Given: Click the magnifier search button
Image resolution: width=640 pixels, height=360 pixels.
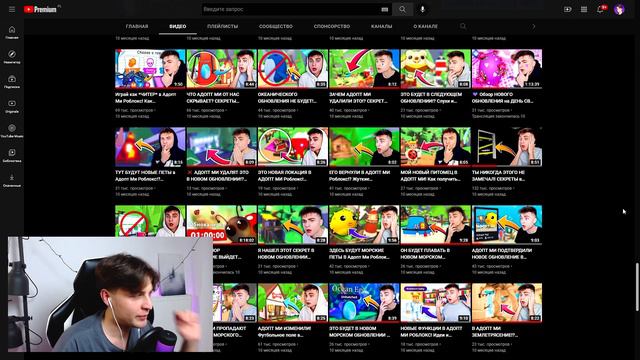Looking at the screenshot, I should click(x=402, y=9).
